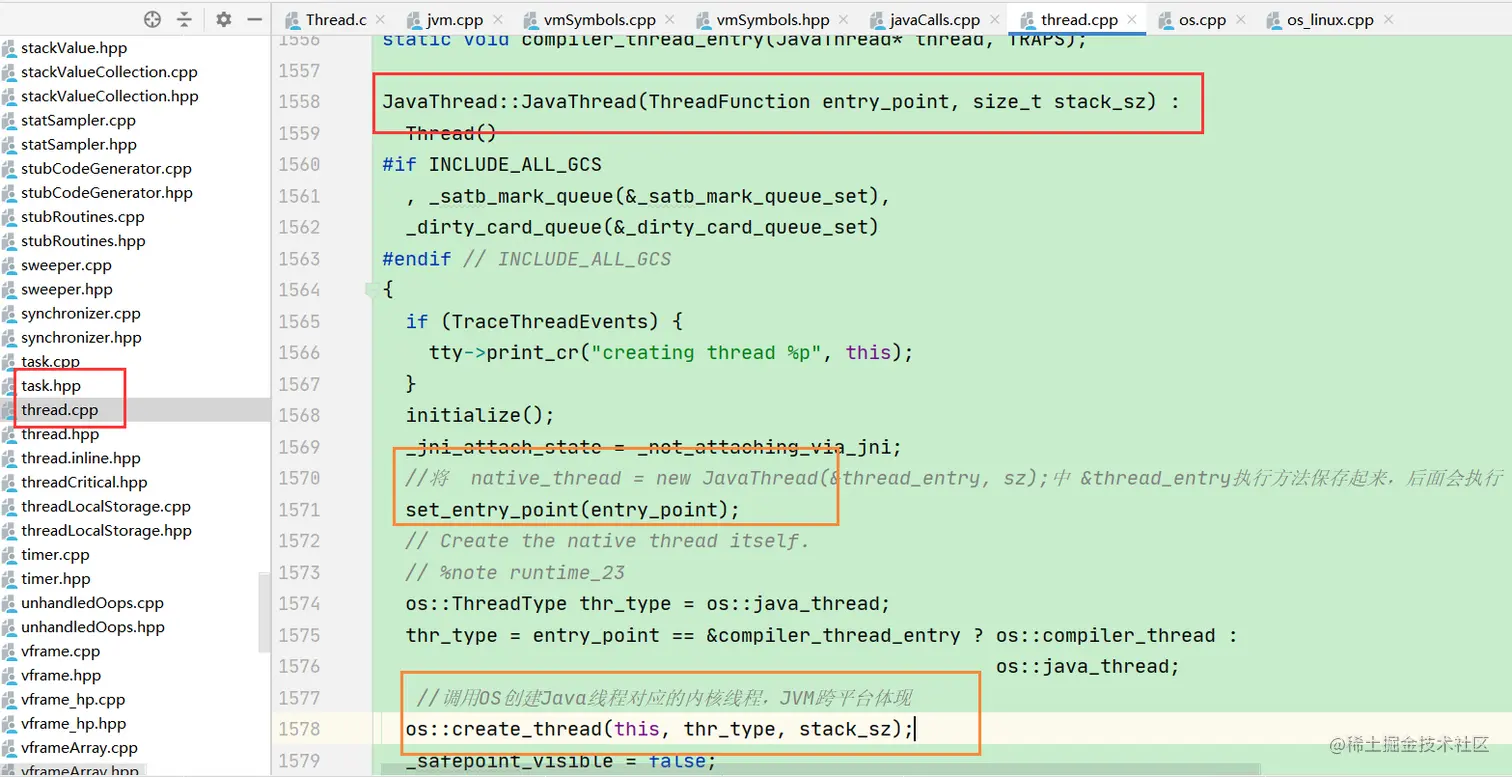Image resolution: width=1512 pixels, height=777 pixels.
Task: Click file icon beside stubRoutines.cpp
Action: pyautogui.click(x=9, y=217)
